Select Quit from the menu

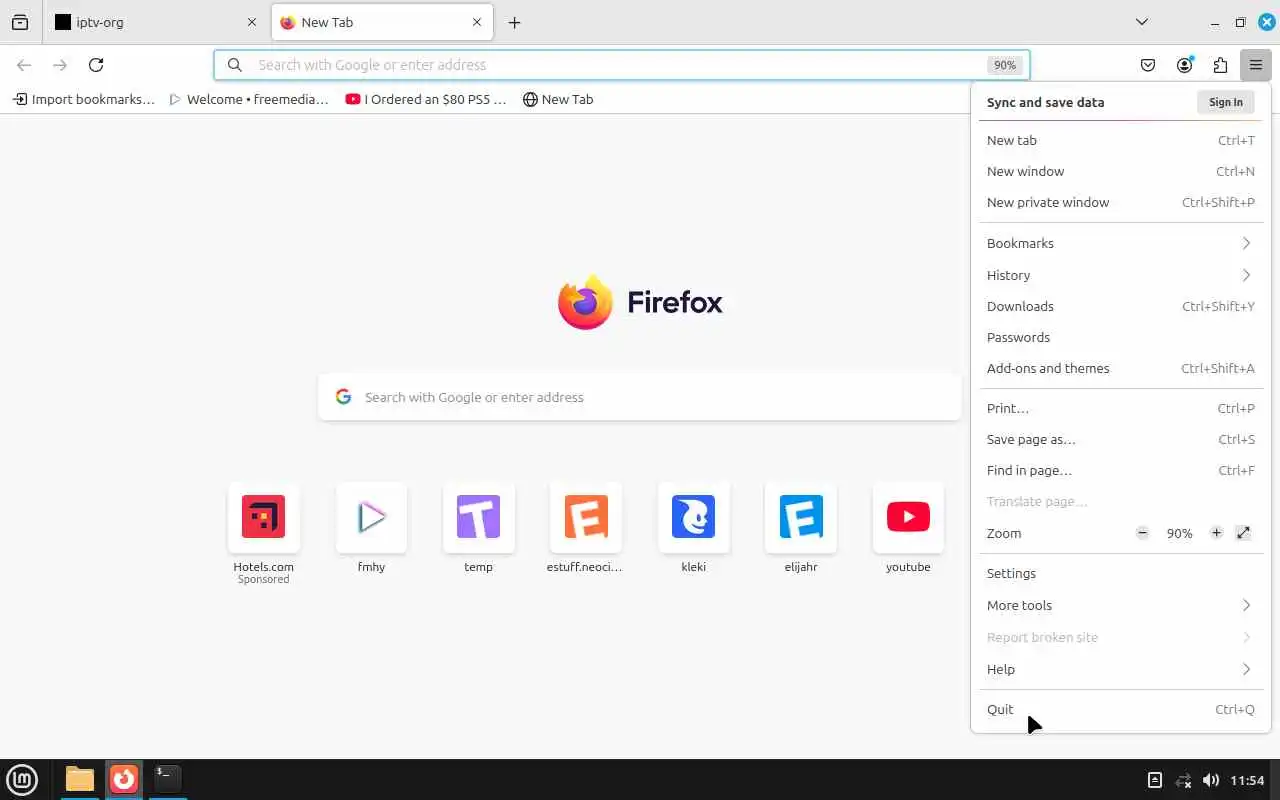[x=1120, y=710]
